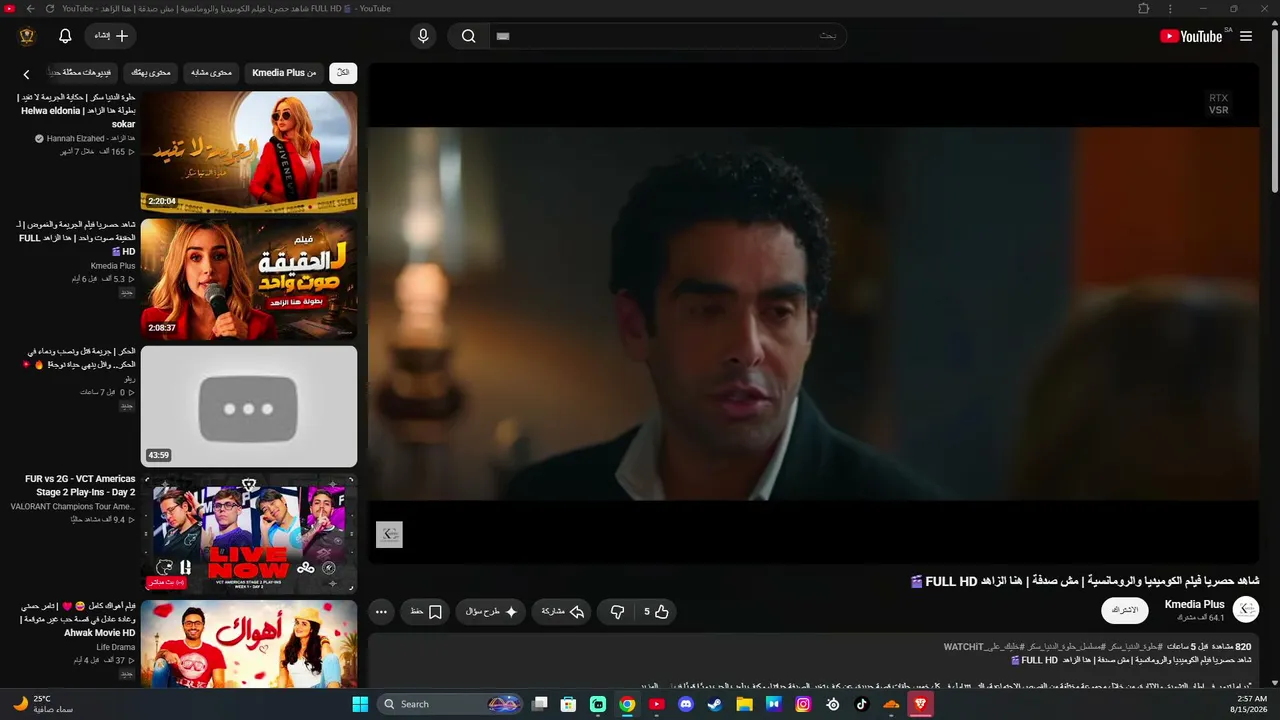This screenshot has height=720, width=1280.
Task: Expand more filter chips with the chevron
Action: point(27,74)
